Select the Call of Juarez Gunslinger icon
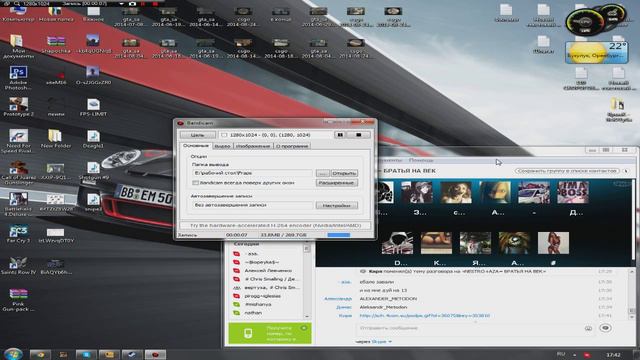The width and height of the screenshot is (640, 360). pos(18,173)
